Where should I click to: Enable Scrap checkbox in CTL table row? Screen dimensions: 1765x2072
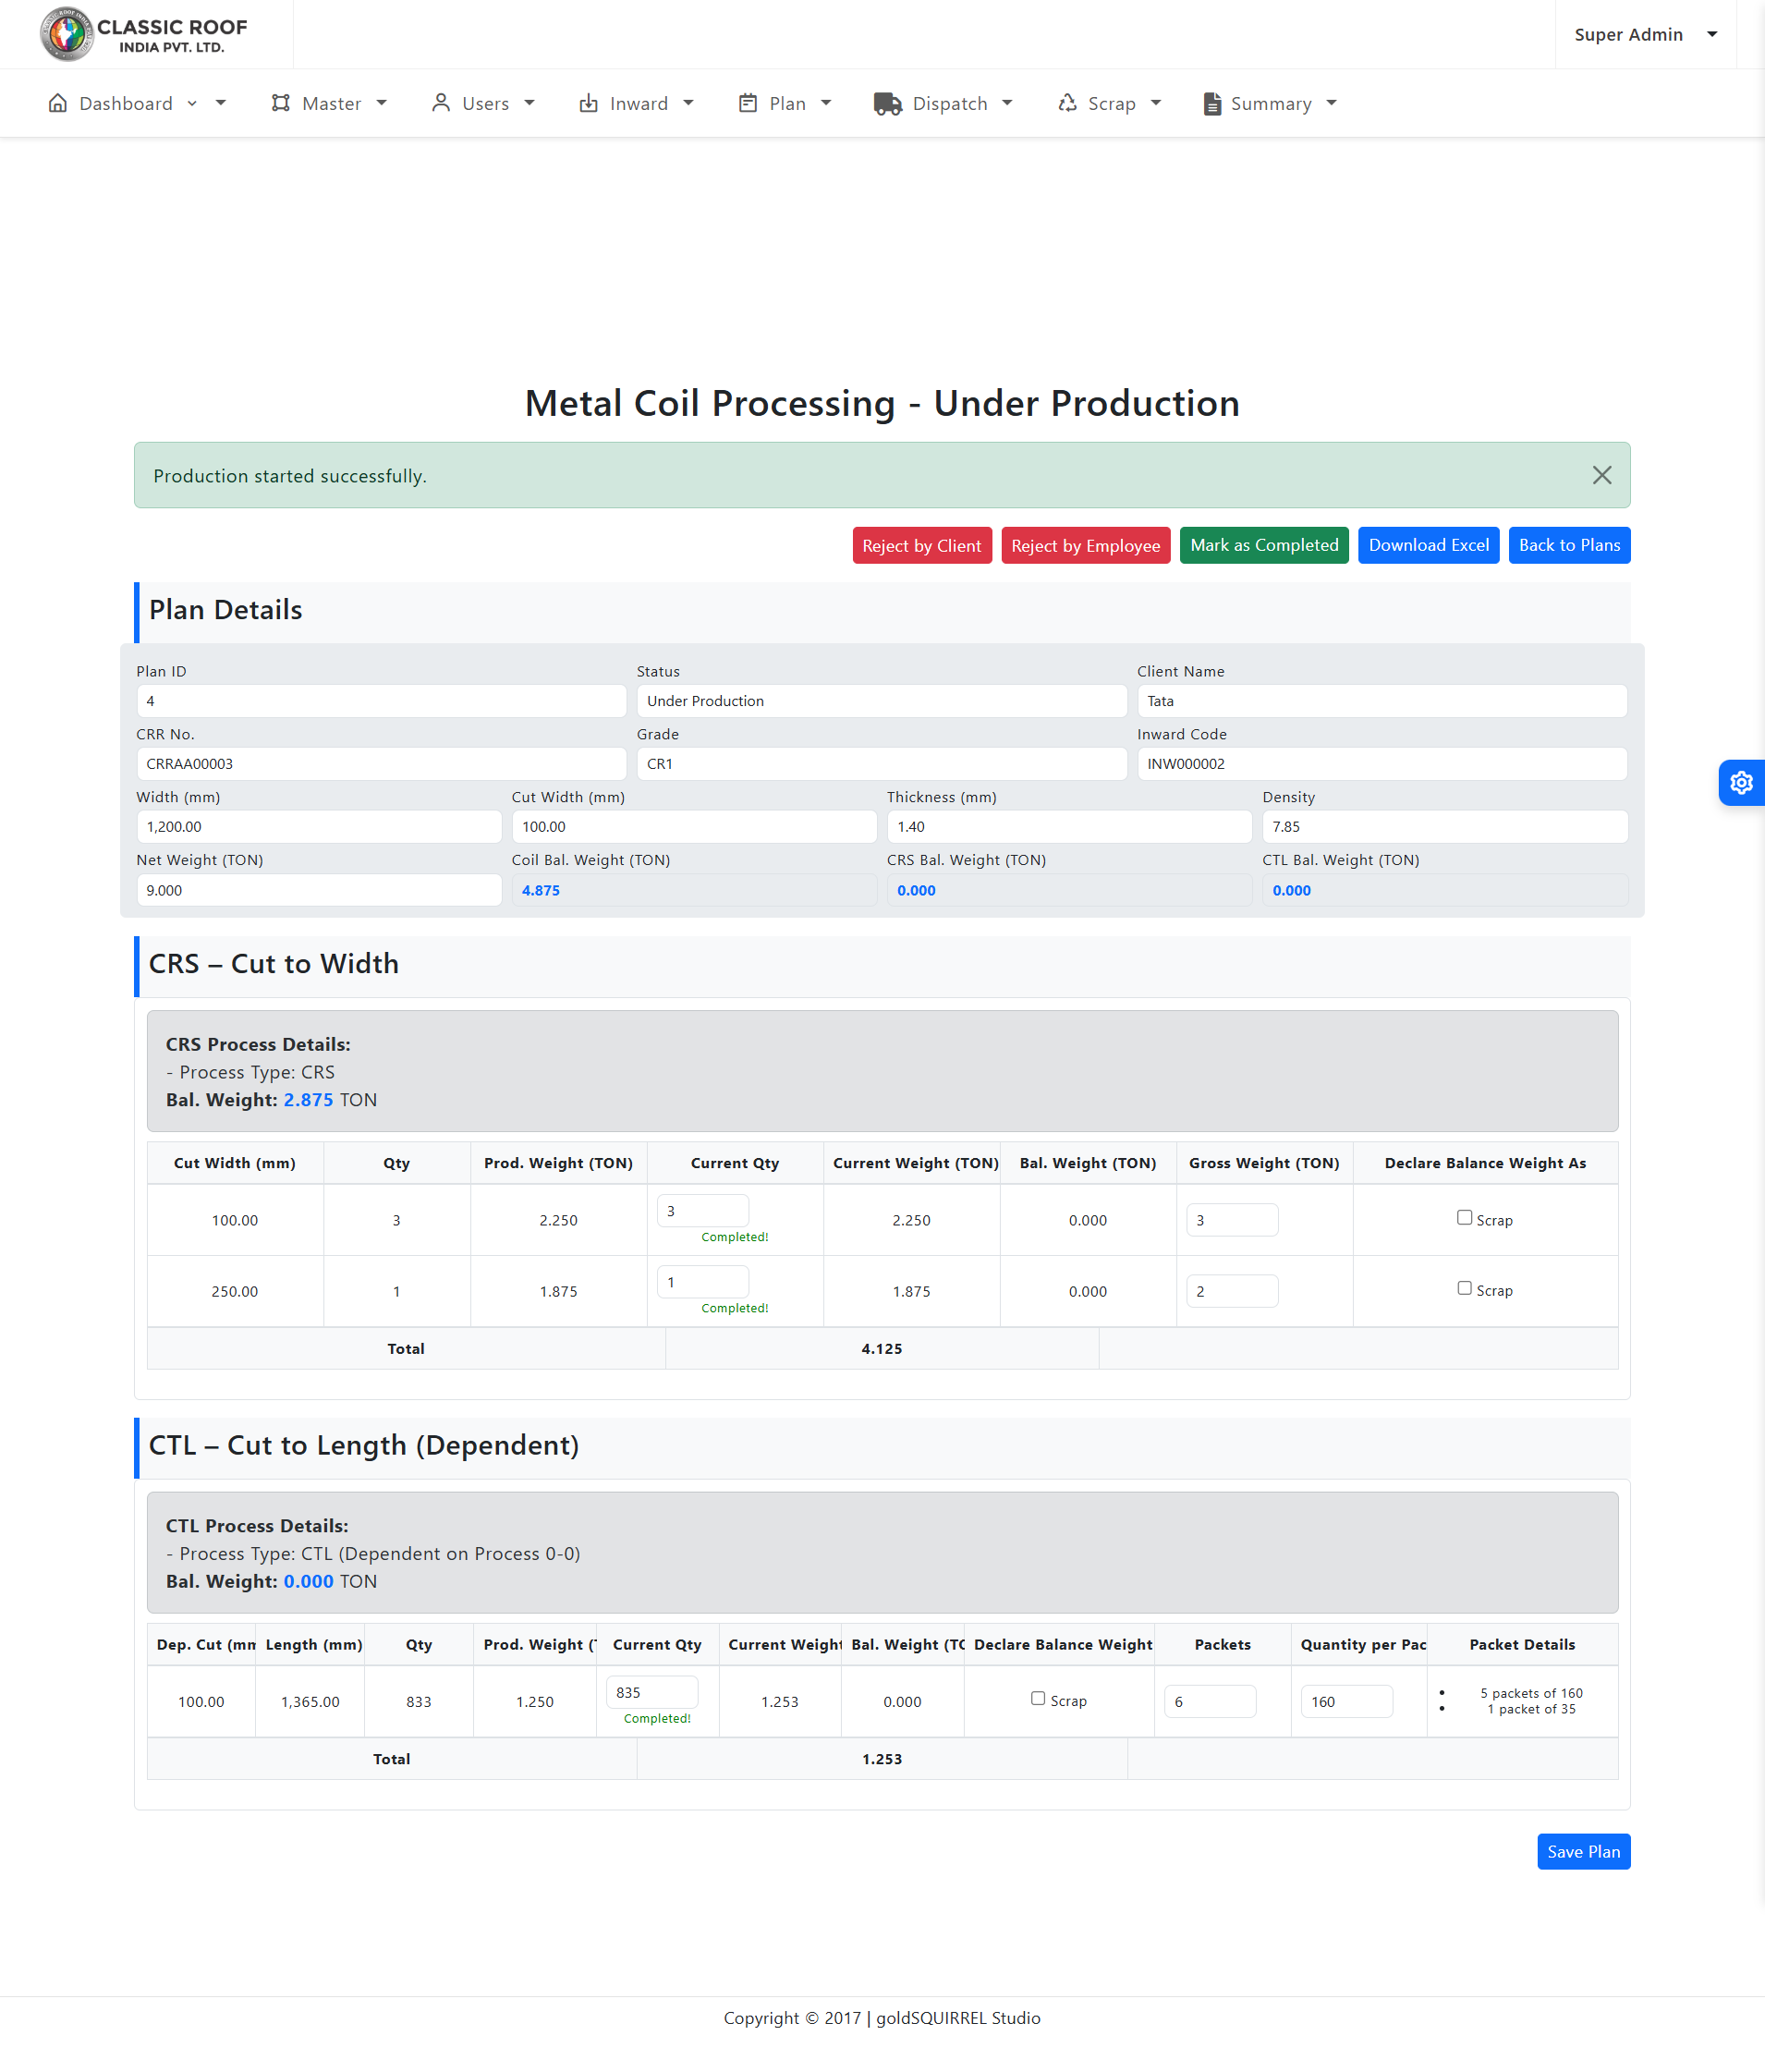(x=1038, y=1698)
